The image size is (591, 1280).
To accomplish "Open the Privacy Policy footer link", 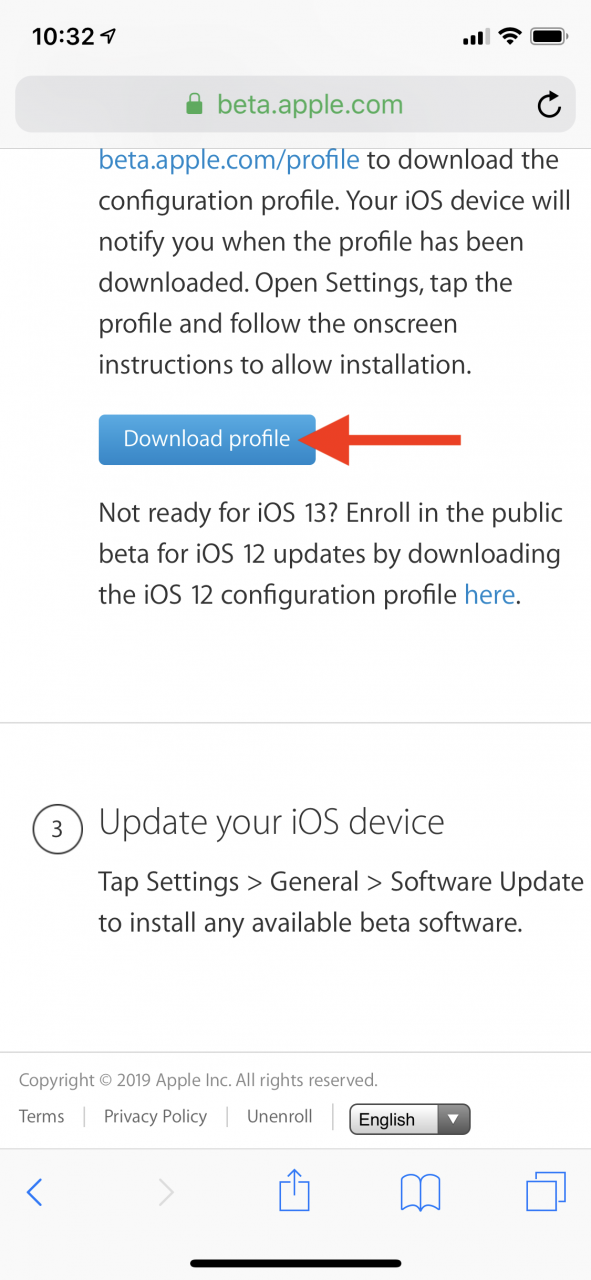I will tap(155, 1117).
